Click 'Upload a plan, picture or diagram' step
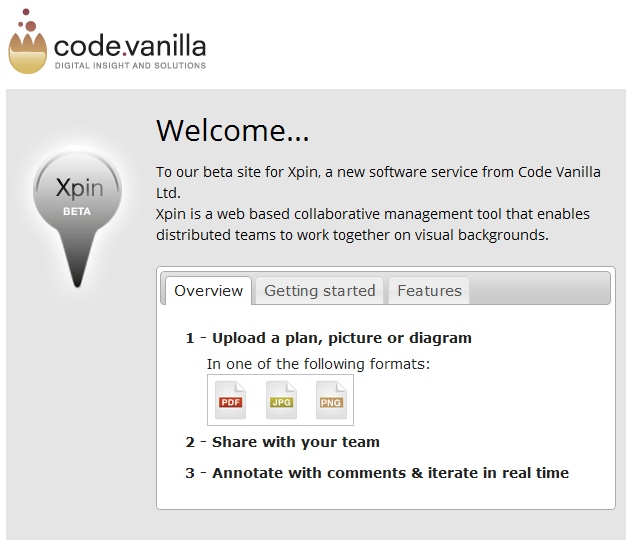Viewport: 632px width, 550px height. click(x=341, y=338)
